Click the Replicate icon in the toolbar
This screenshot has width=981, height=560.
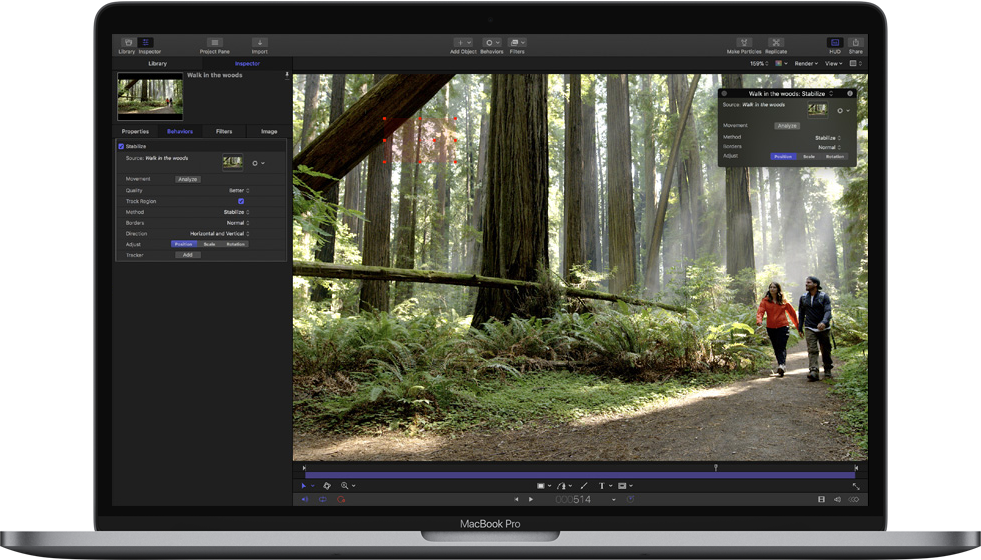776,43
